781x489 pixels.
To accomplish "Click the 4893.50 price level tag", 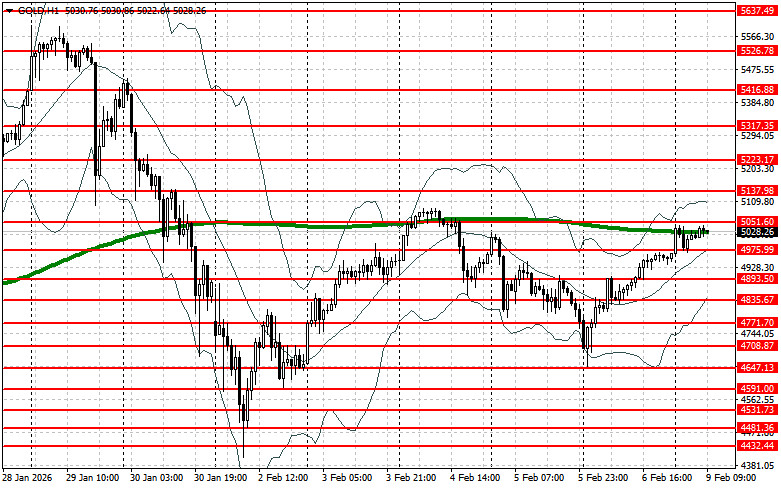I will point(755,279).
